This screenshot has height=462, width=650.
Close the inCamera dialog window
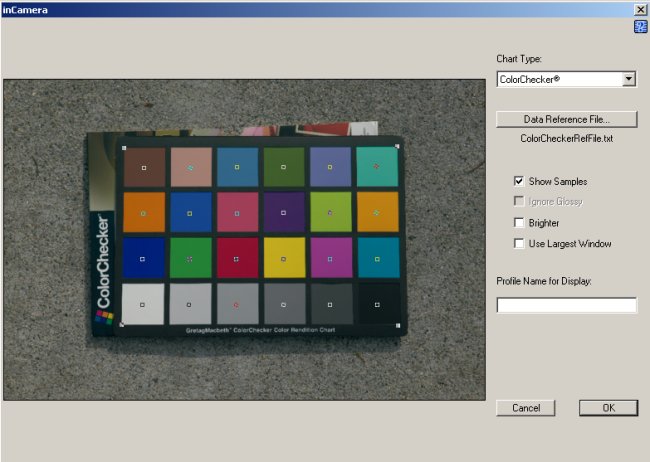pyautogui.click(x=640, y=10)
